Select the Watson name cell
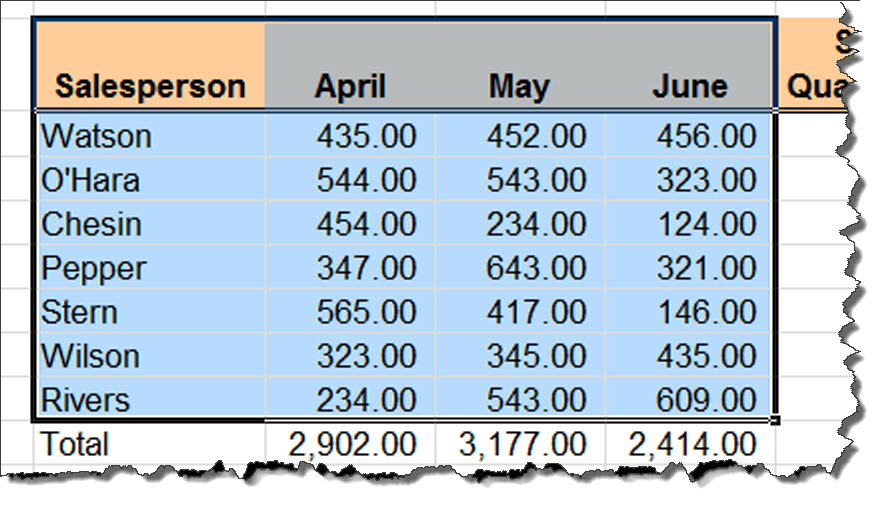Image resolution: width=882 pixels, height=520 pixels. point(150,136)
